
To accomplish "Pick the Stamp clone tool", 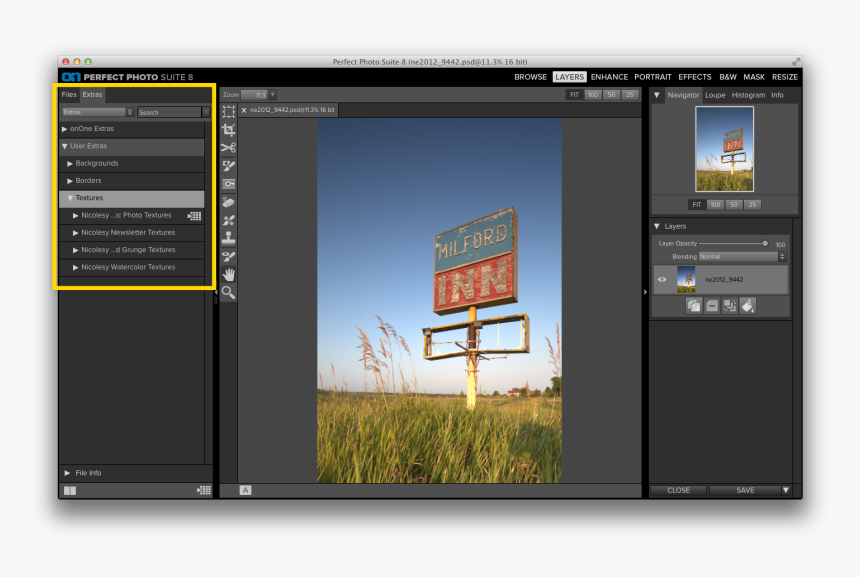I will [x=228, y=238].
